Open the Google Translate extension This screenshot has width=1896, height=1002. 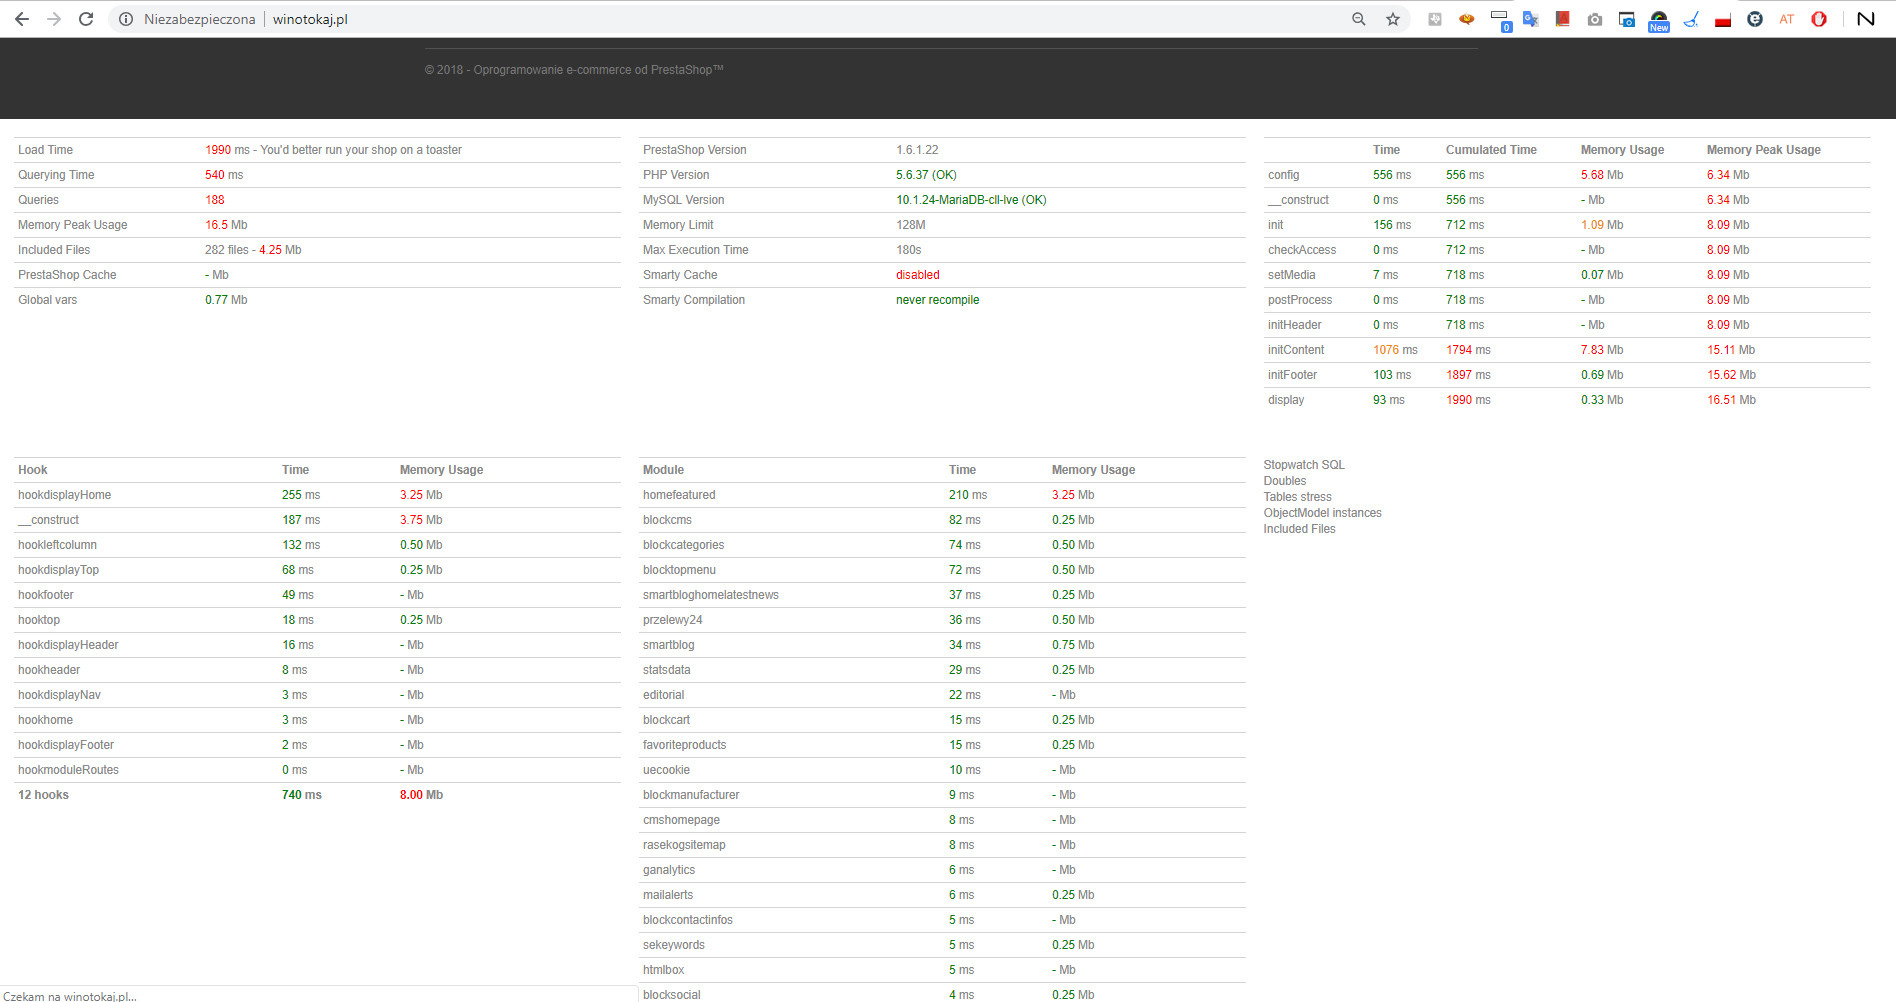click(x=1531, y=19)
